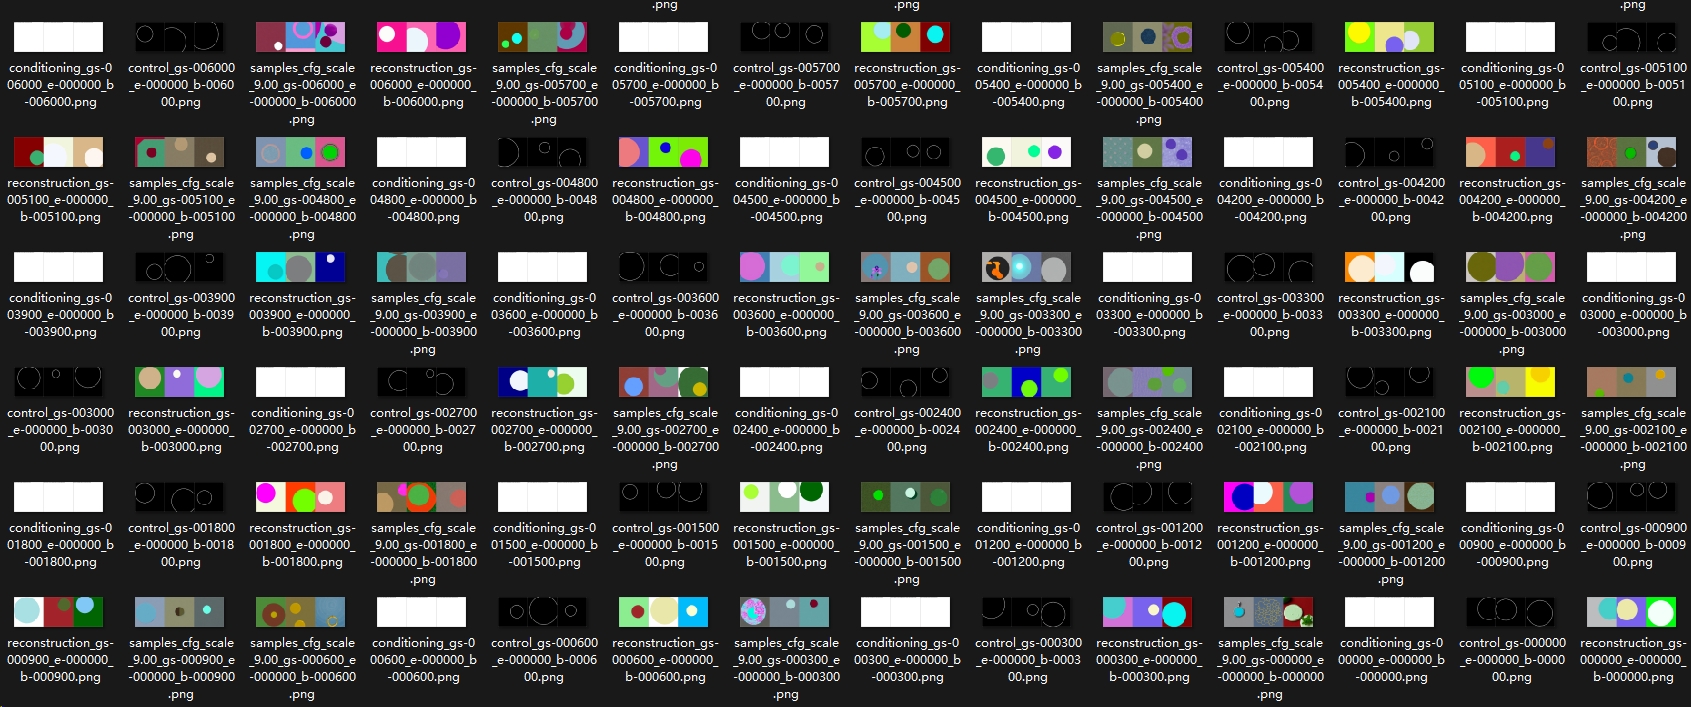Select thumbnail of samples_cfg_scale_9.00_gs-002700_e-000000_b-002700.png
This screenshot has width=1691, height=707.
click(664, 382)
